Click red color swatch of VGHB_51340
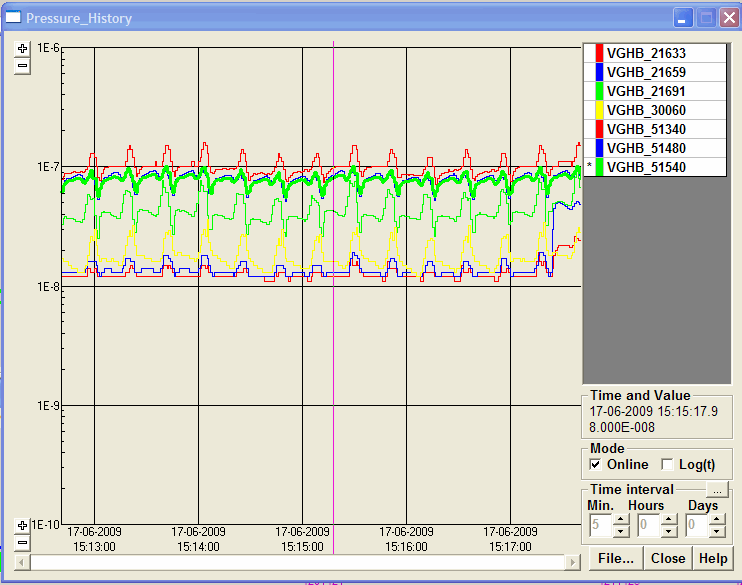This screenshot has width=742, height=585. point(599,129)
